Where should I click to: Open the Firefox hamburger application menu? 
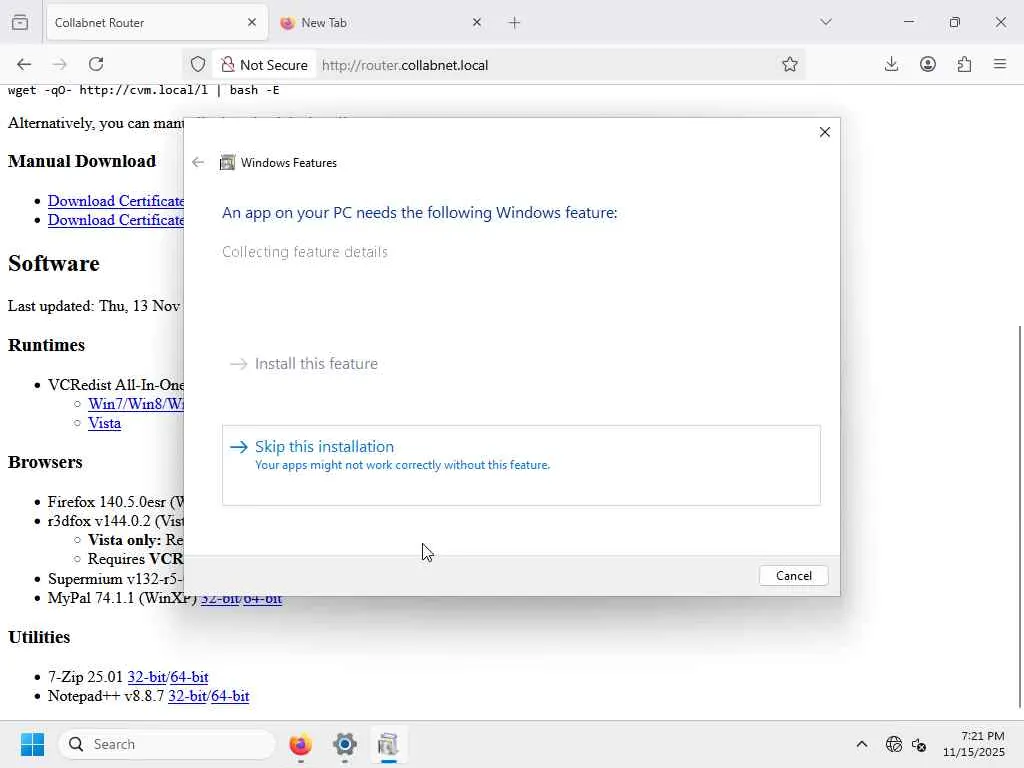[x=1000, y=64]
